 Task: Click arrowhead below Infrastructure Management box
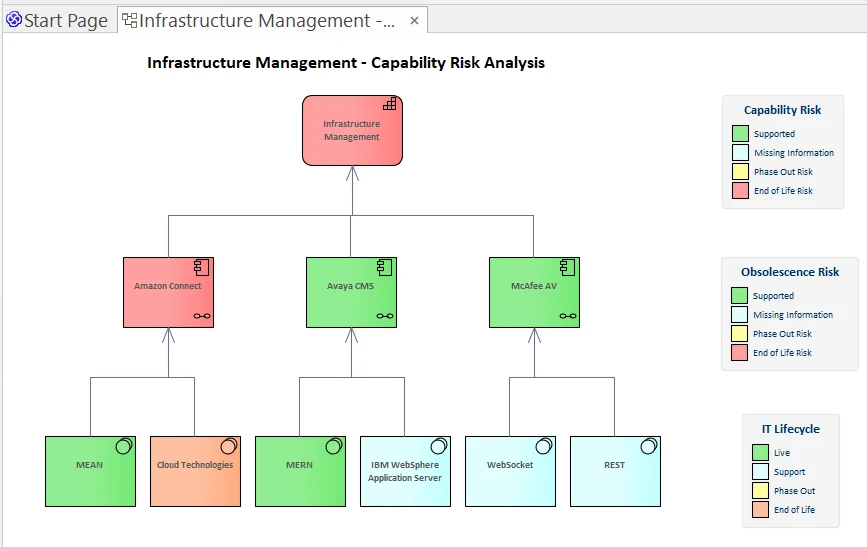(x=352, y=174)
